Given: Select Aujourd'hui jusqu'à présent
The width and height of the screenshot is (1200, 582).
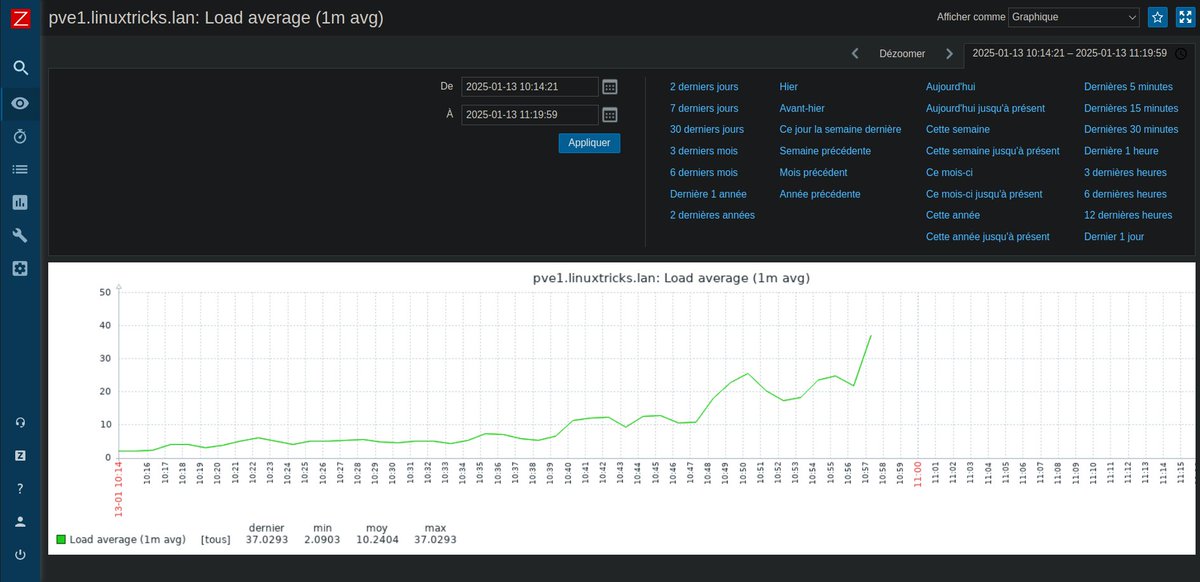Looking at the screenshot, I should click(x=986, y=108).
